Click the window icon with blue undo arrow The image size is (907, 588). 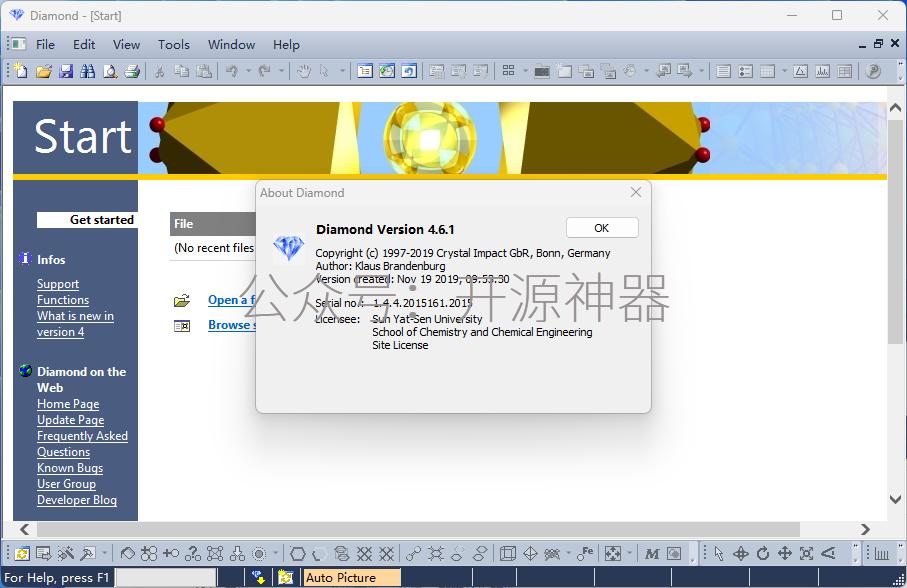tap(409, 71)
